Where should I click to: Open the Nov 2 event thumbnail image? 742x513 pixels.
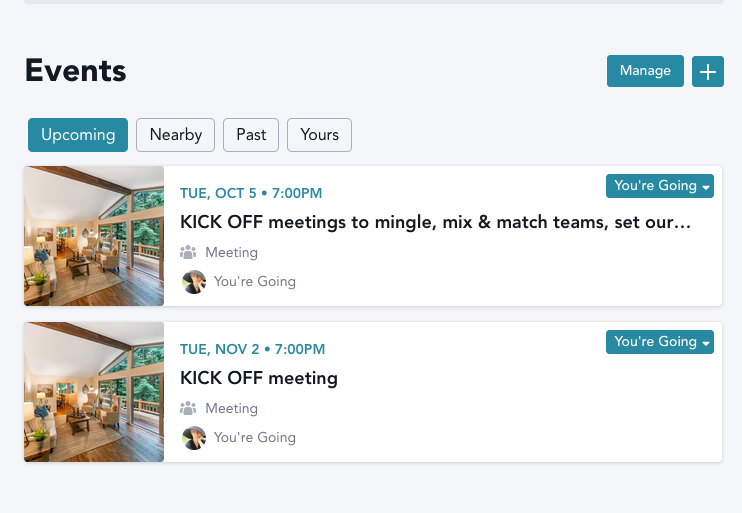coord(94,392)
